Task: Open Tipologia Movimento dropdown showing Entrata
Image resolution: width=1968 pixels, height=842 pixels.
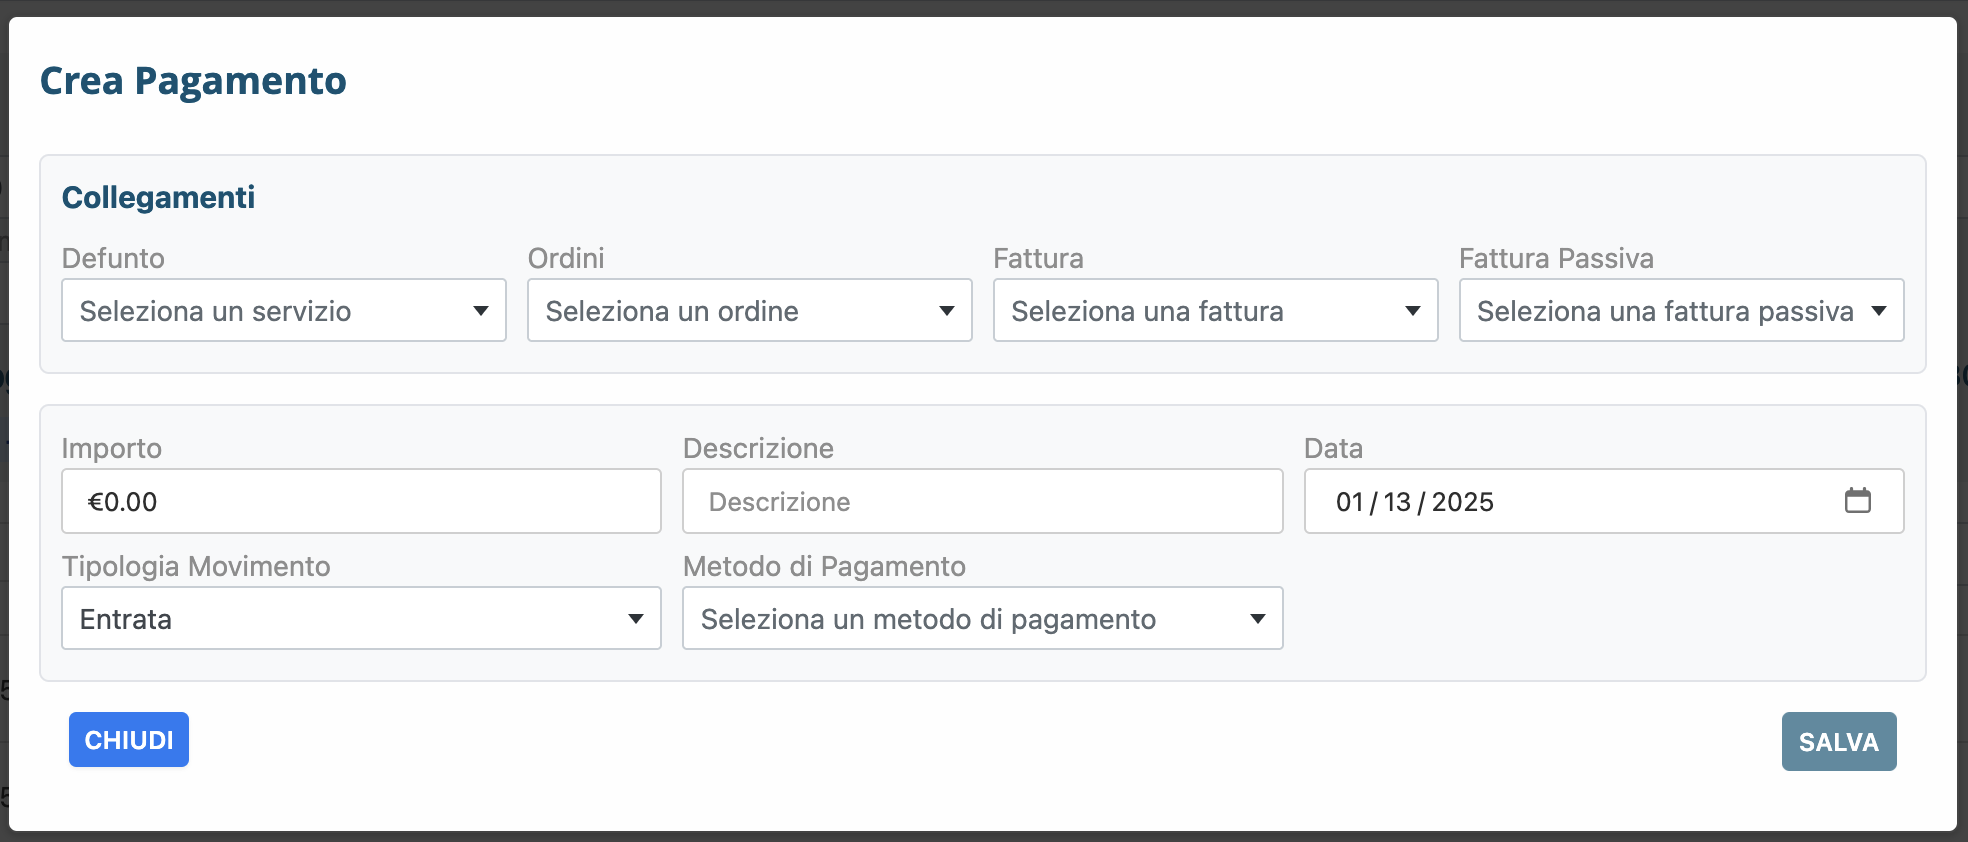Action: pos(361,619)
